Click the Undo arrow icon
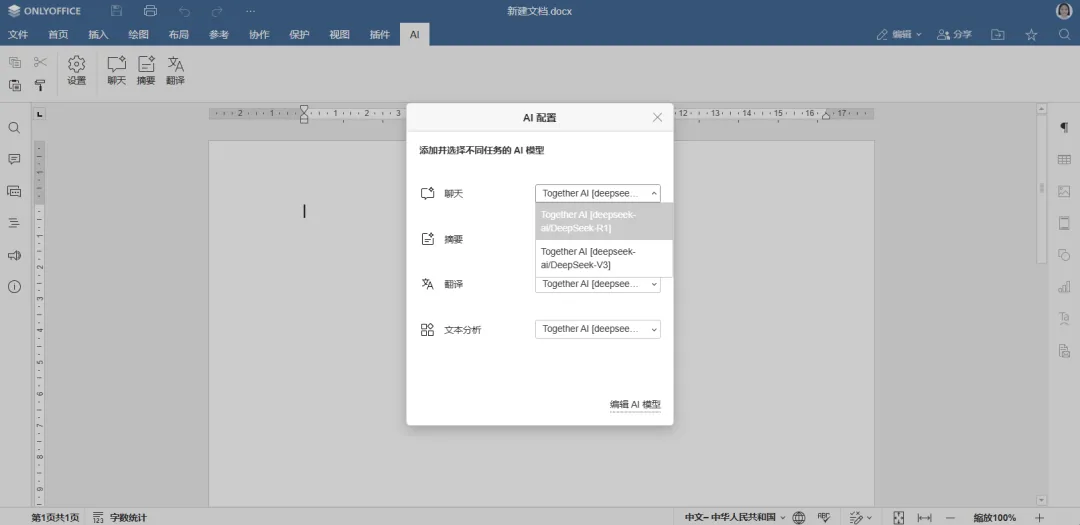The image size is (1080, 525). coord(184,11)
